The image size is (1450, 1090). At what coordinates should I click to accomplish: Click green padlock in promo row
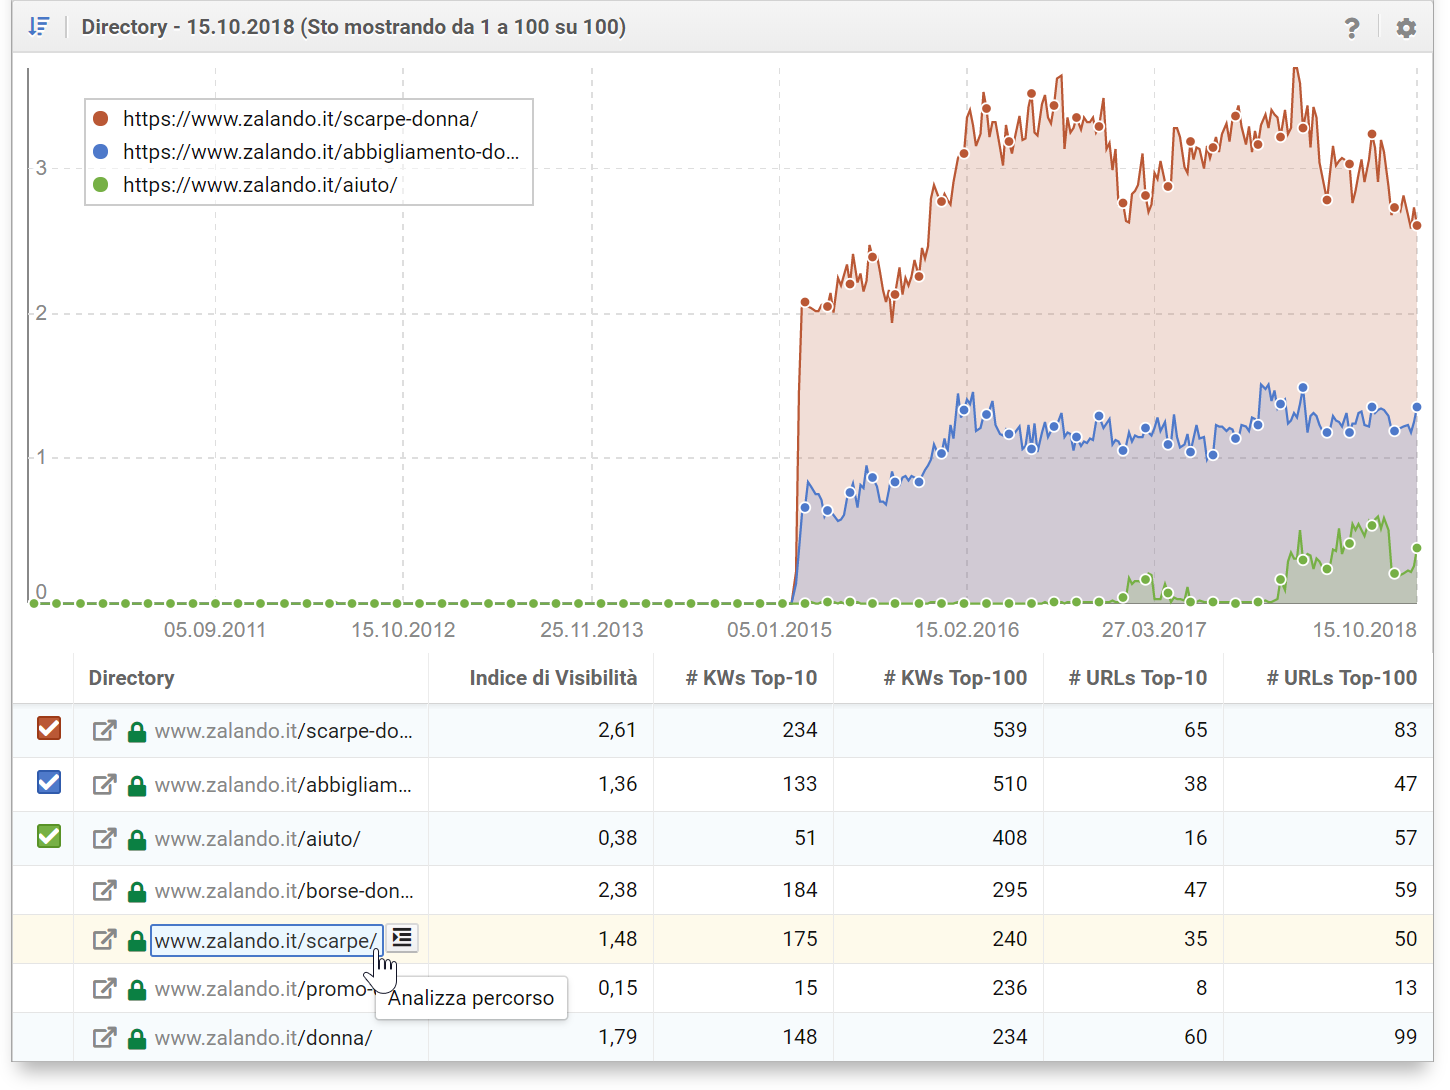[x=137, y=990]
